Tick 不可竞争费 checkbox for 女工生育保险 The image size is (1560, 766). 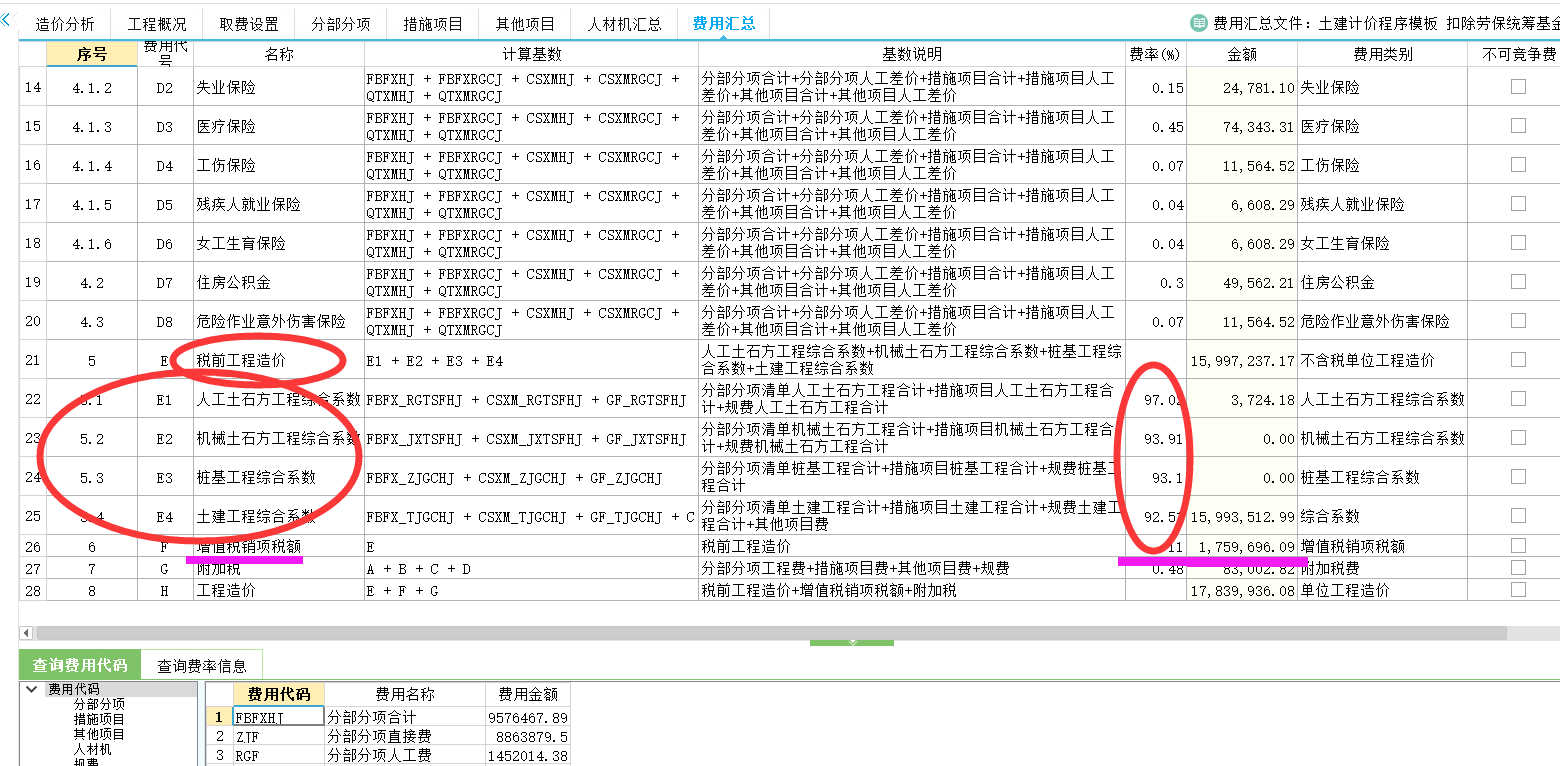pyautogui.click(x=1518, y=243)
